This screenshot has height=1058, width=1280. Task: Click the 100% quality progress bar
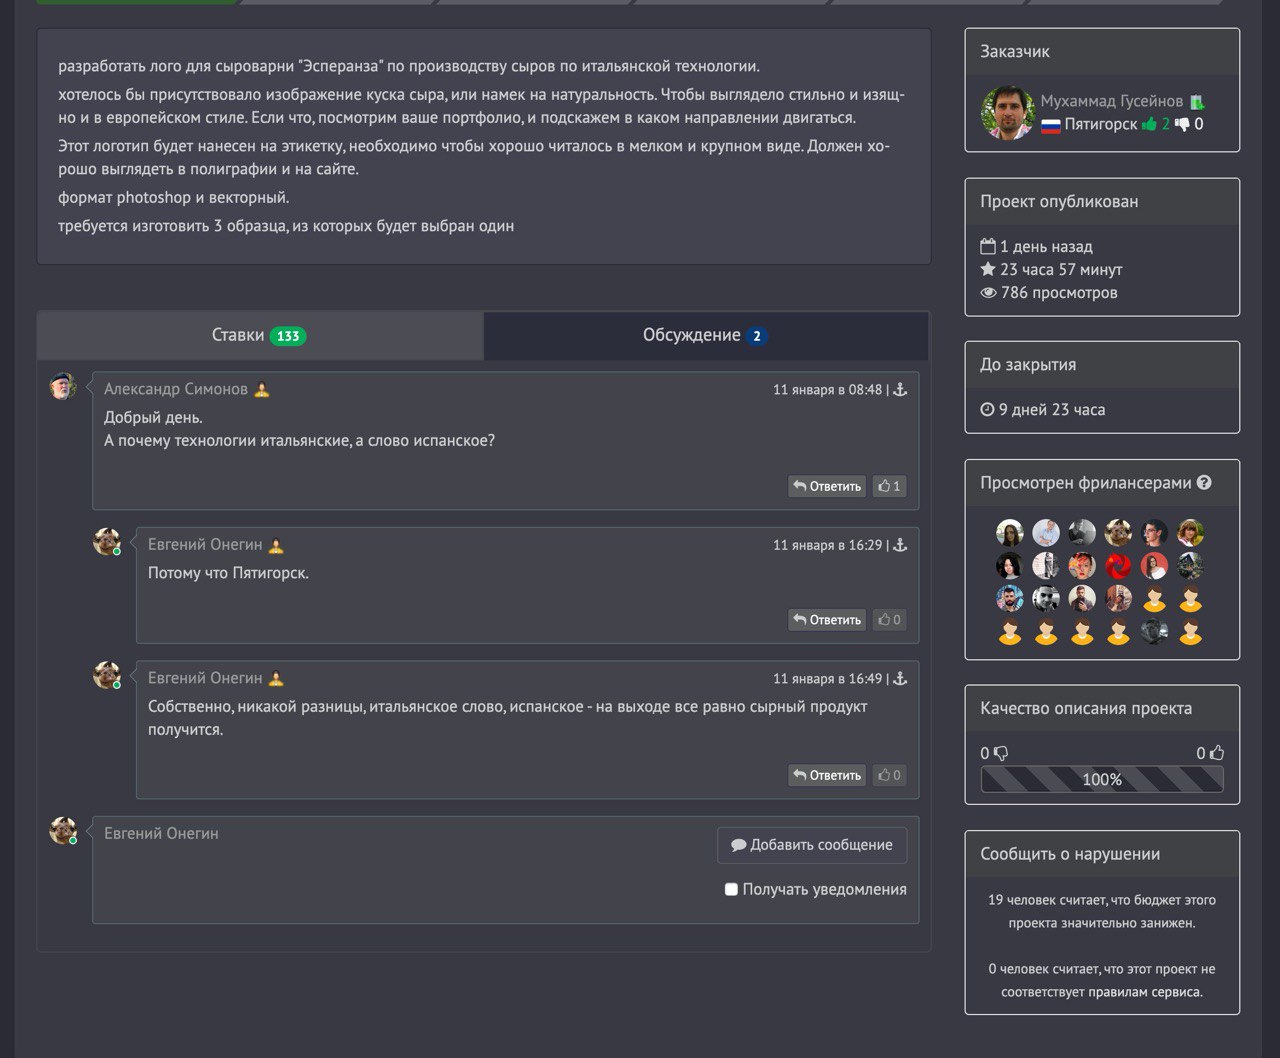coord(1102,779)
